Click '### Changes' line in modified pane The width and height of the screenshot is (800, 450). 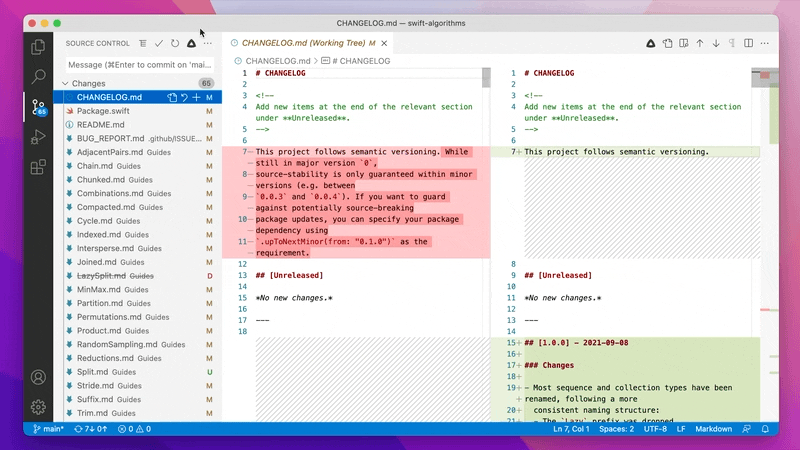549,365
